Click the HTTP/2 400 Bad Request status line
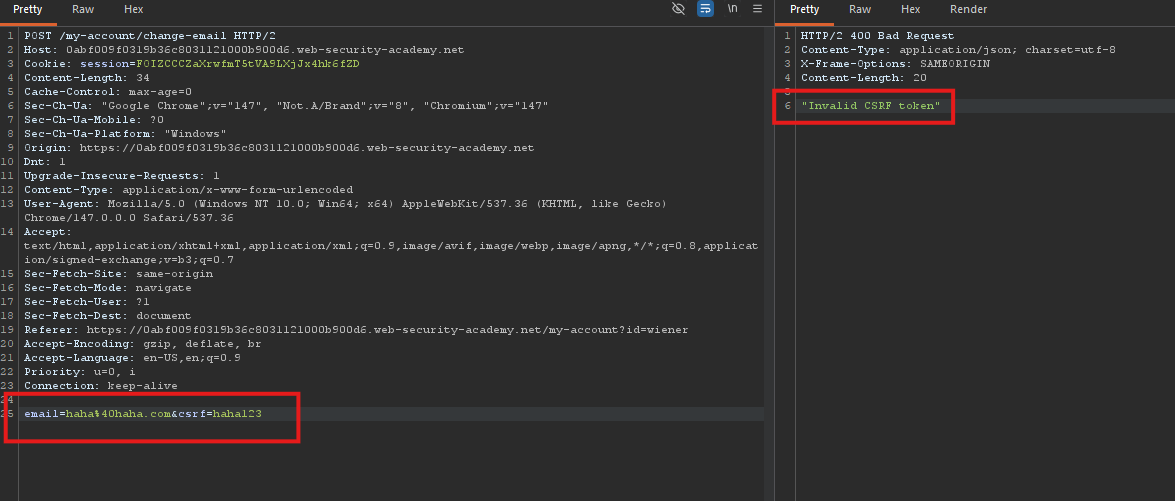Image resolution: width=1175 pixels, height=501 pixels. click(878, 36)
